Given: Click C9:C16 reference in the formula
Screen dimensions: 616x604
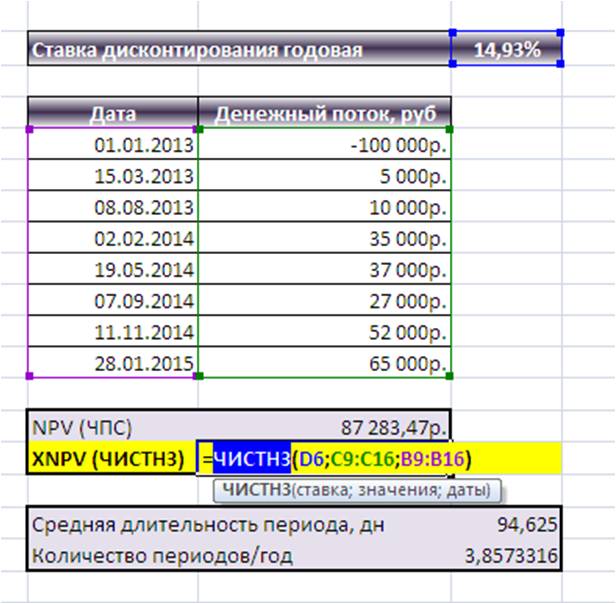Looking at the screenshot, I should (362, 458).
